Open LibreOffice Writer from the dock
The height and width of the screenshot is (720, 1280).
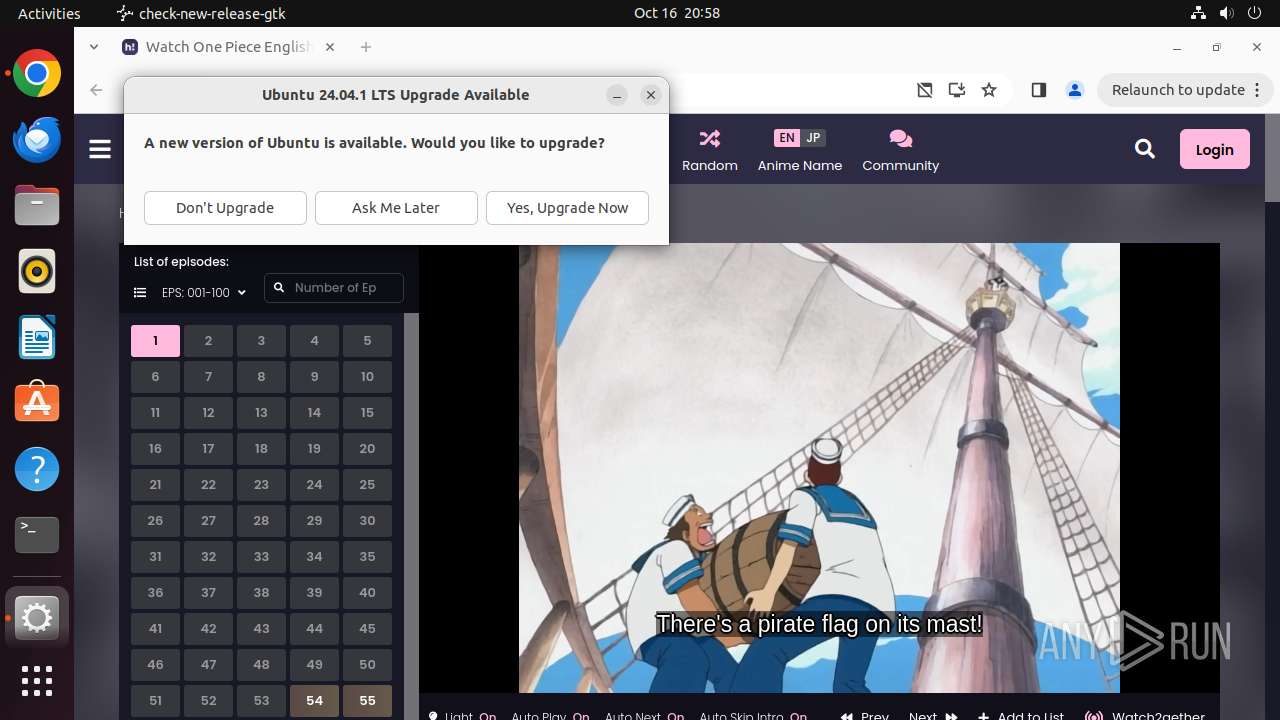coord(37,338)
